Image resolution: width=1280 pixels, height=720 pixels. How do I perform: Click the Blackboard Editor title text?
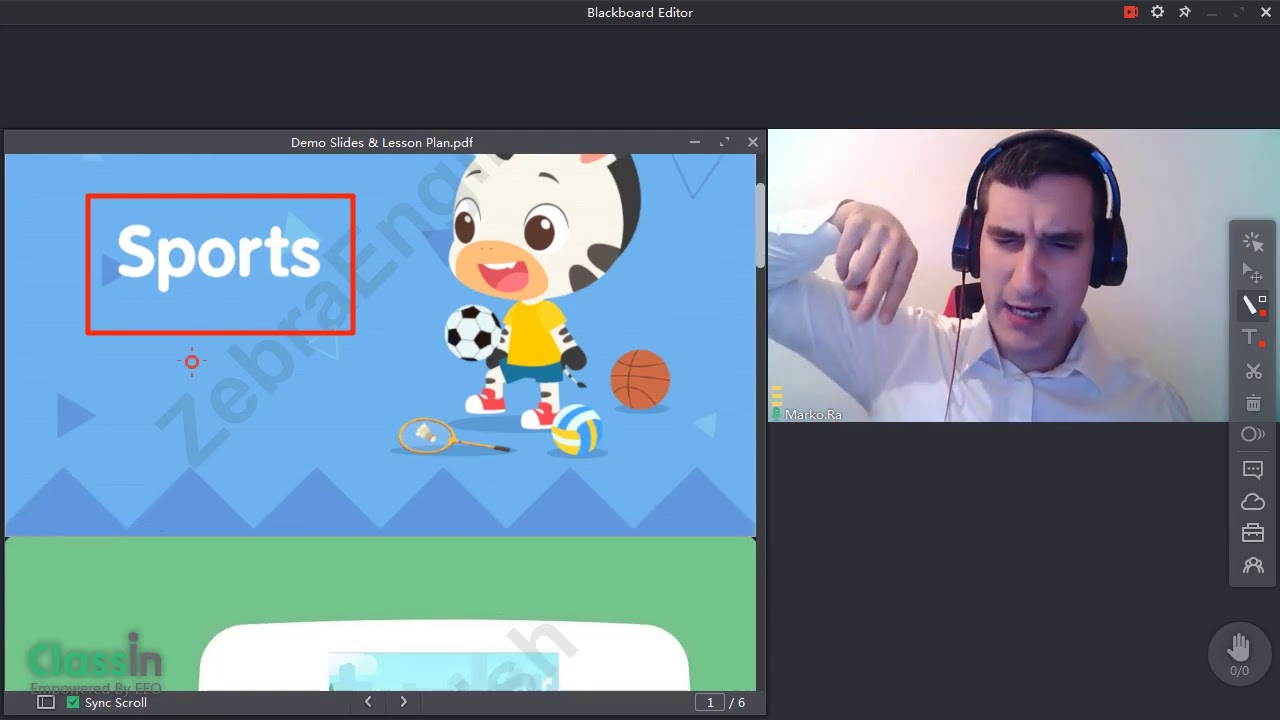coord(640,12)
